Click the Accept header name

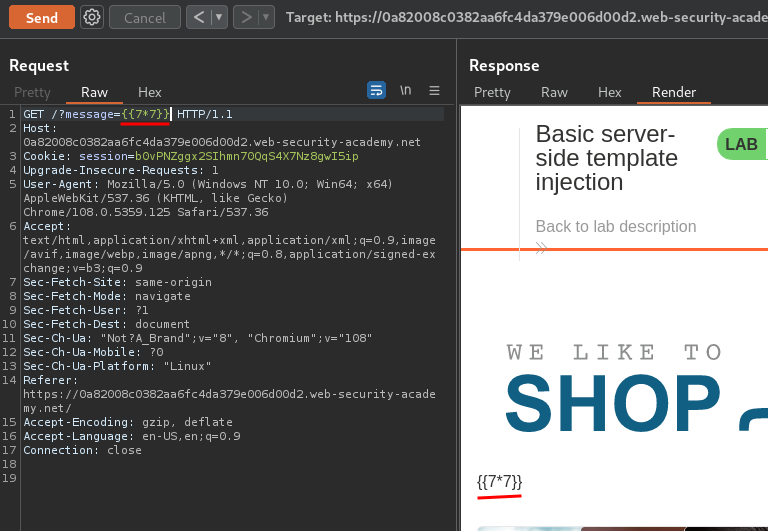point(47,226)
